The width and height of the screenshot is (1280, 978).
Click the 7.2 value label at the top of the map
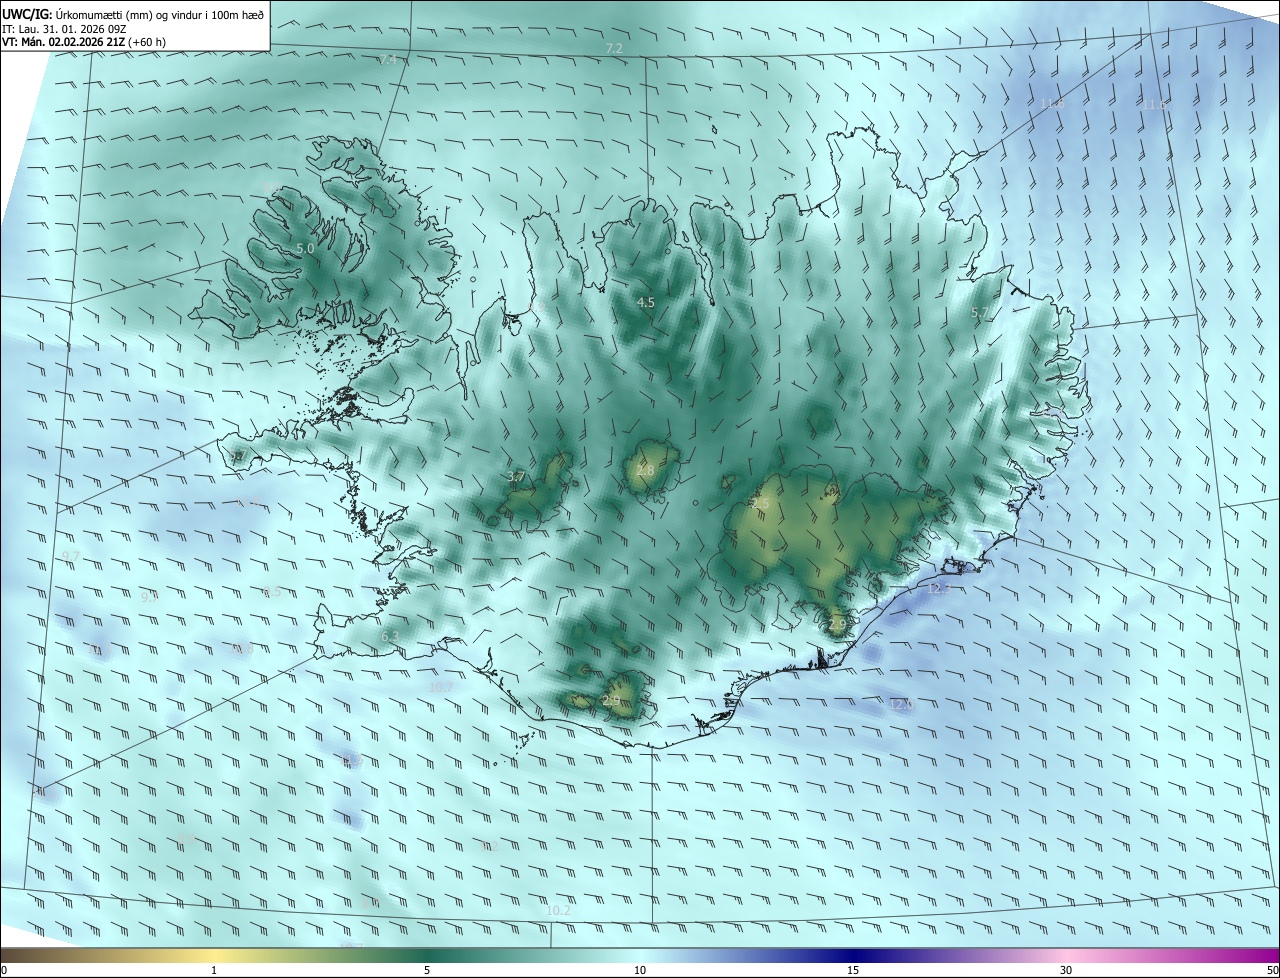(614, 48)
